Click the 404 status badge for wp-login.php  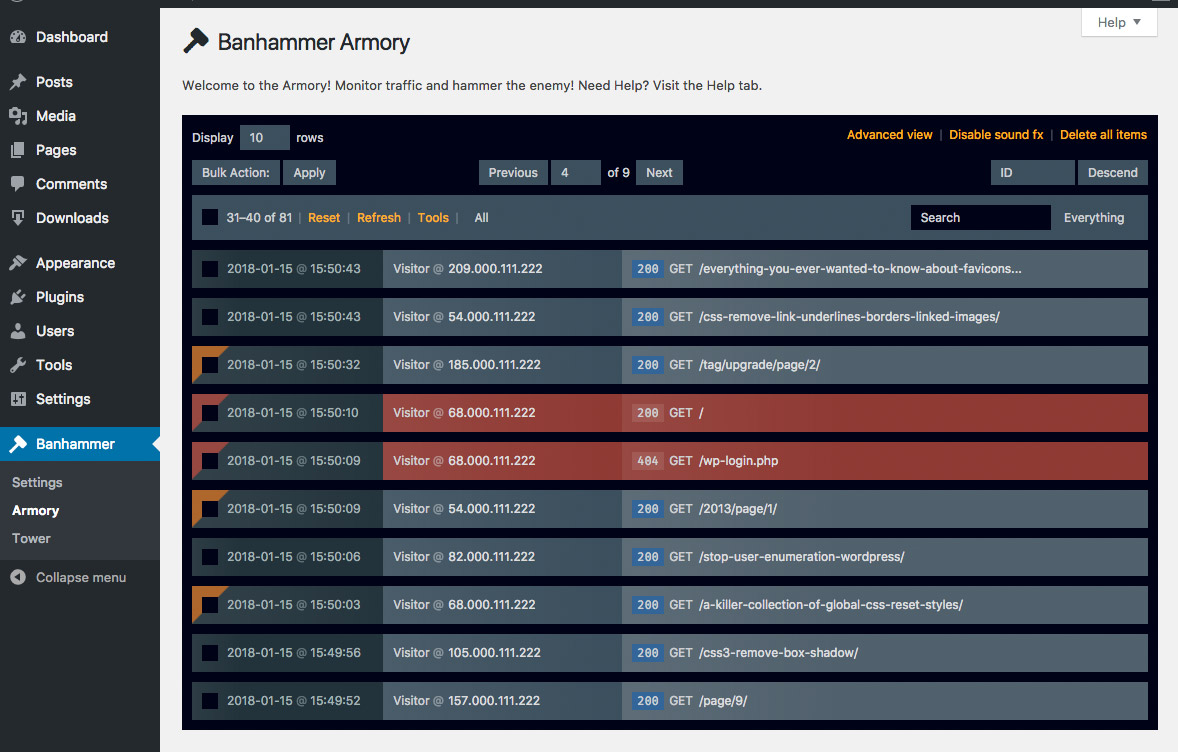click(648, 461)
